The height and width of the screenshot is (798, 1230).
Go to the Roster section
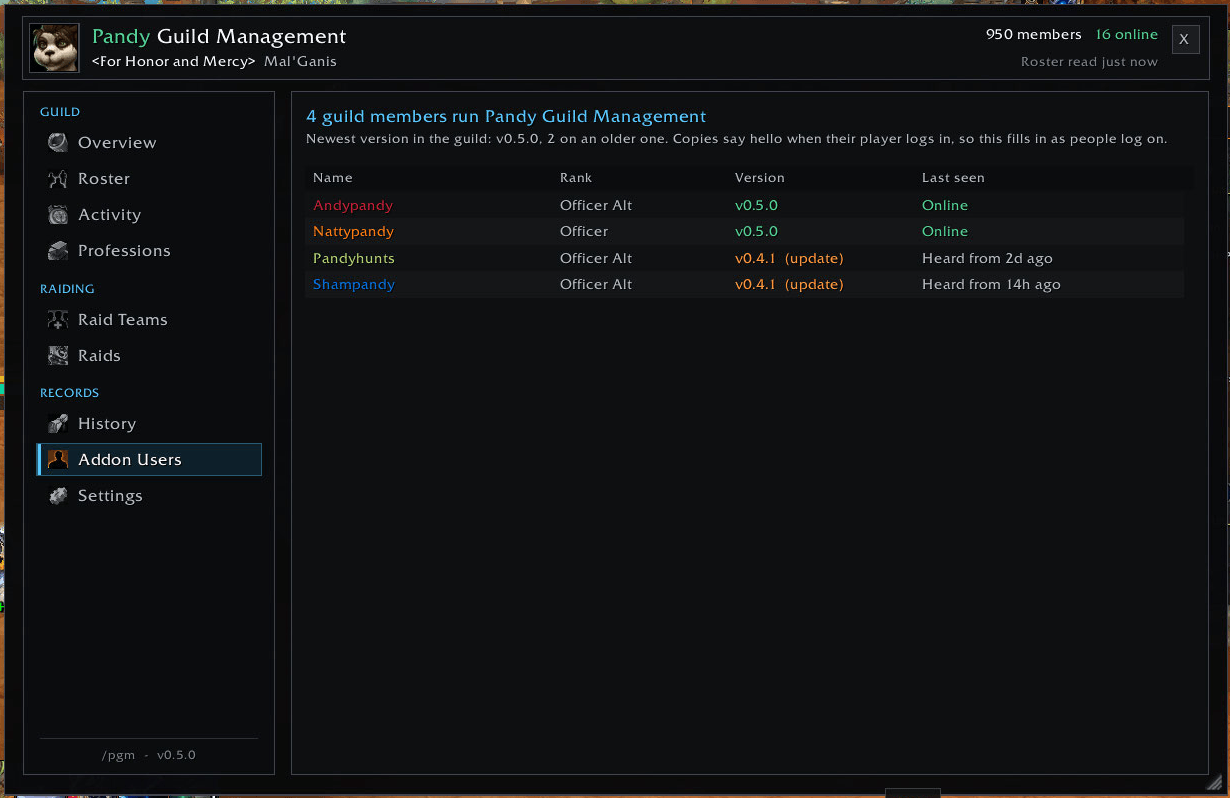(x=149, y=178)
